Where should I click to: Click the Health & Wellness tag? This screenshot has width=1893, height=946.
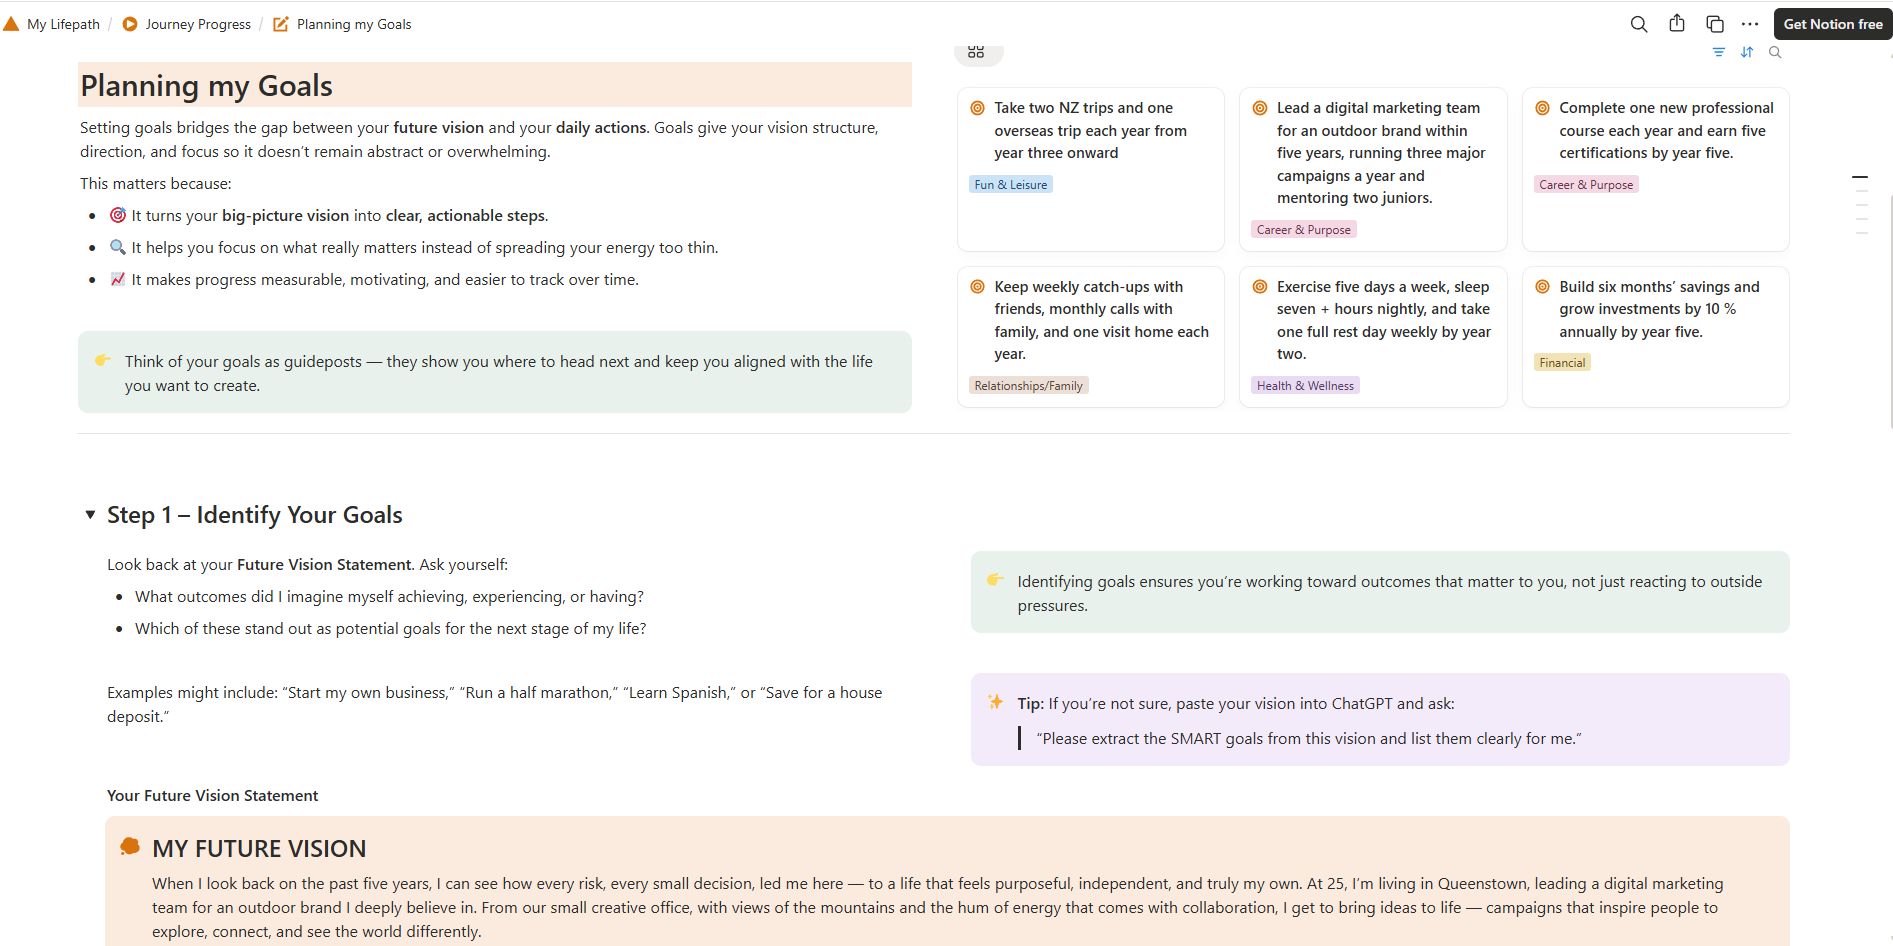pos(1305,386)
